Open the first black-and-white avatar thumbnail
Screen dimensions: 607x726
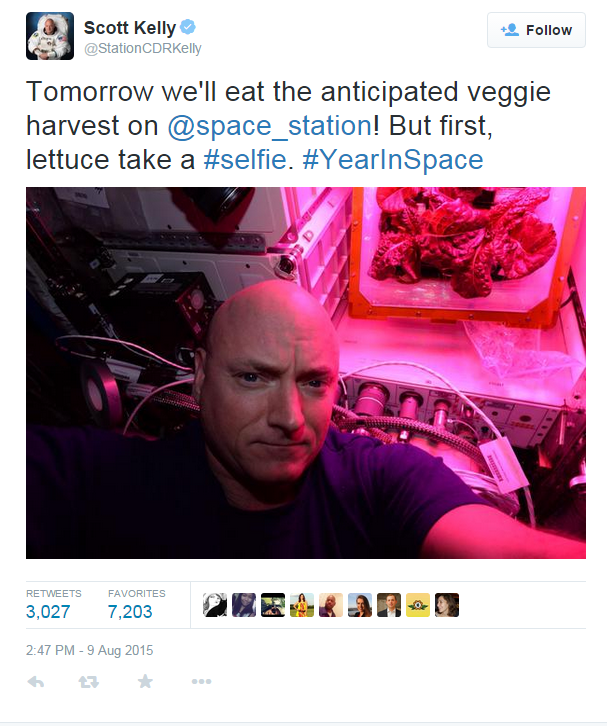[x=215, y=605]
